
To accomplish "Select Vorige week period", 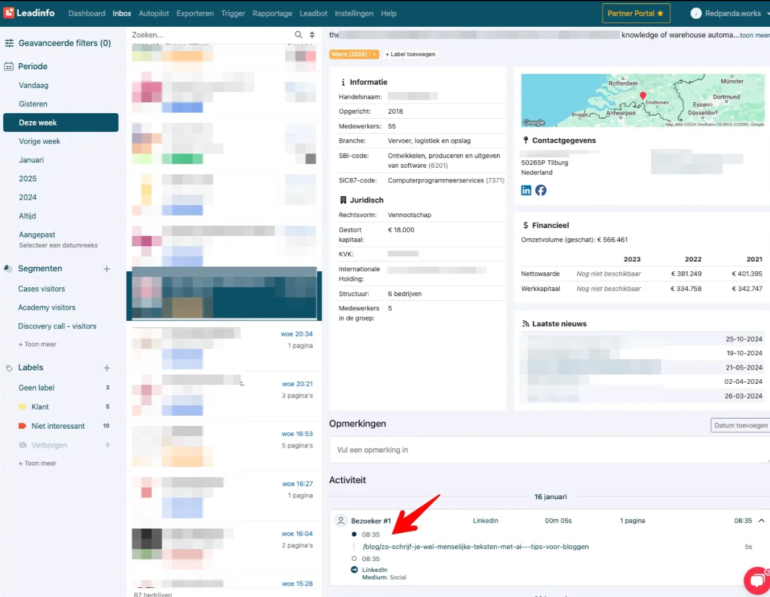I will [x=39, y=141].
